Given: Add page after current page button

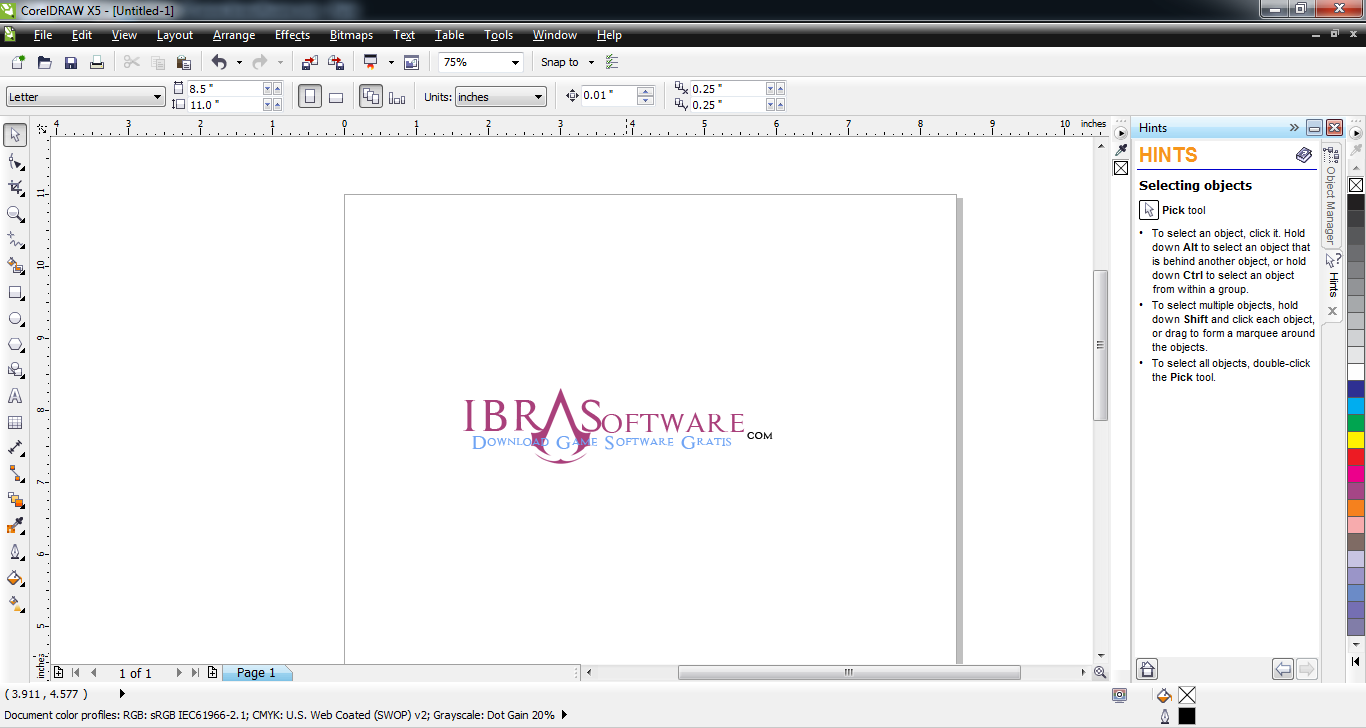Looking at the screenshot, I should click(x=212, y=673).
